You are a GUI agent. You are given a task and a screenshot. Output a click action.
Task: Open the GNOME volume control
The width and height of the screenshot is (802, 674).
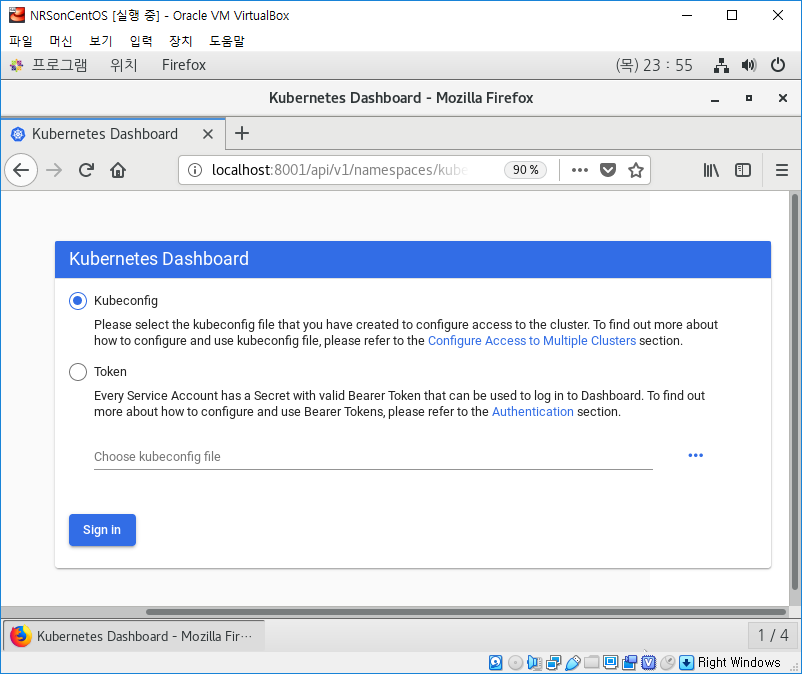(749, 65)
